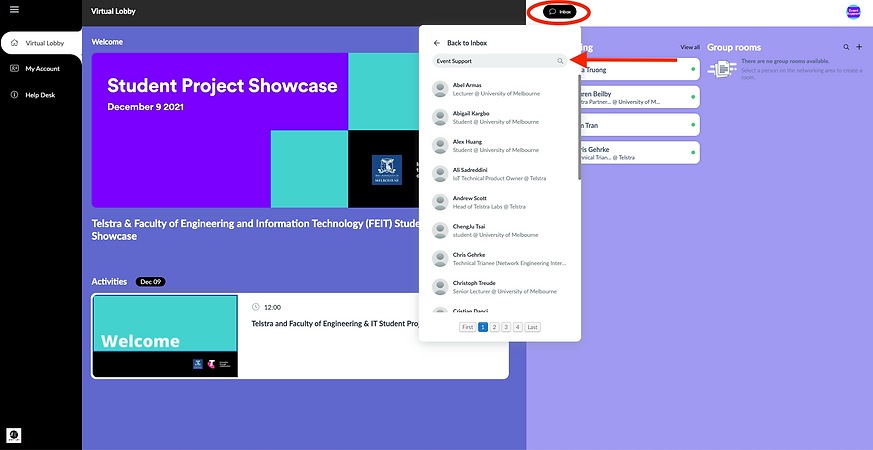The image size is (873, 450).
Task: Select page 3 in pagination
Action: click(x=506, y=327)
